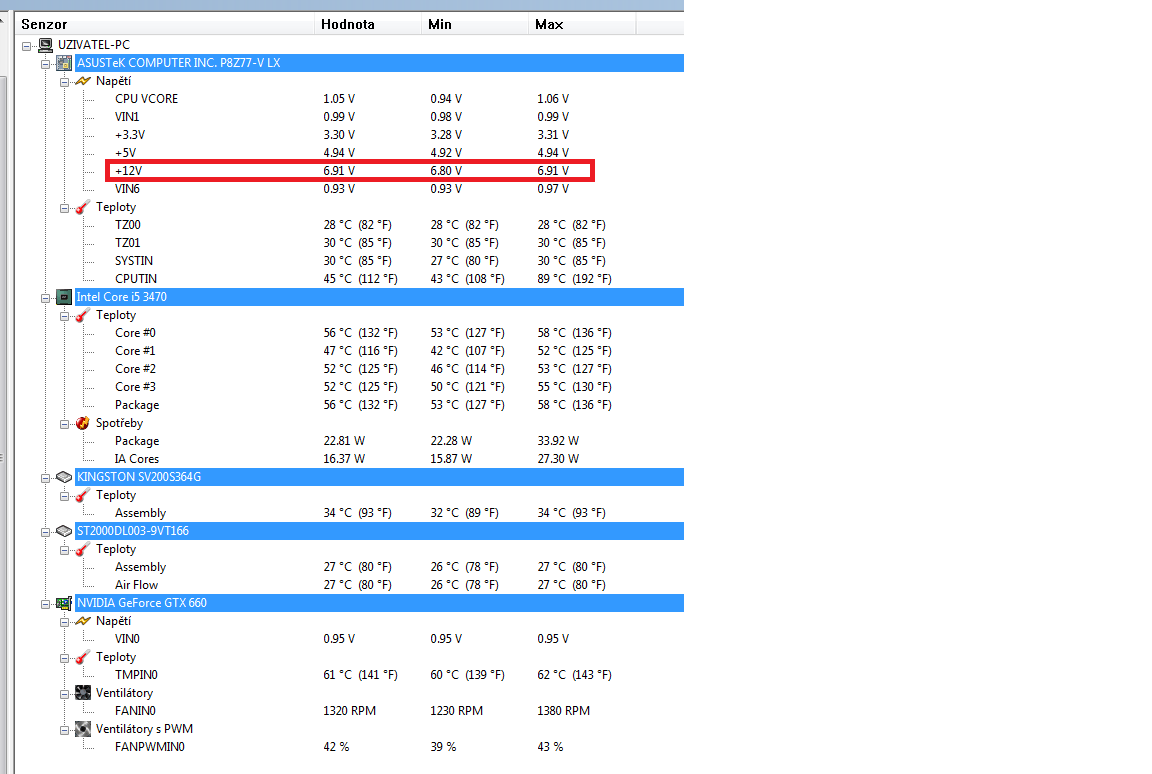Collapse the Ventilátory s PWM group
This screenshot has width=1152, height=774.
click(x=65, y=730)
